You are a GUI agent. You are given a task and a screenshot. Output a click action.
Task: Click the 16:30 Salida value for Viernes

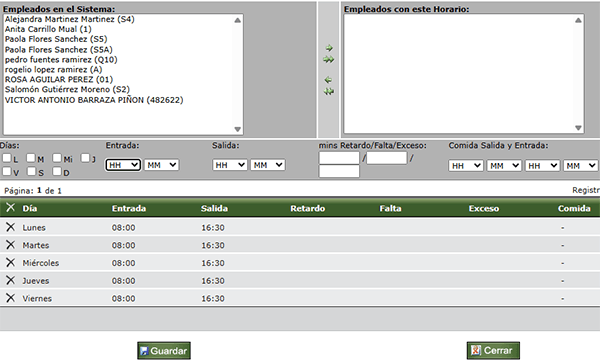pos(213,298)
